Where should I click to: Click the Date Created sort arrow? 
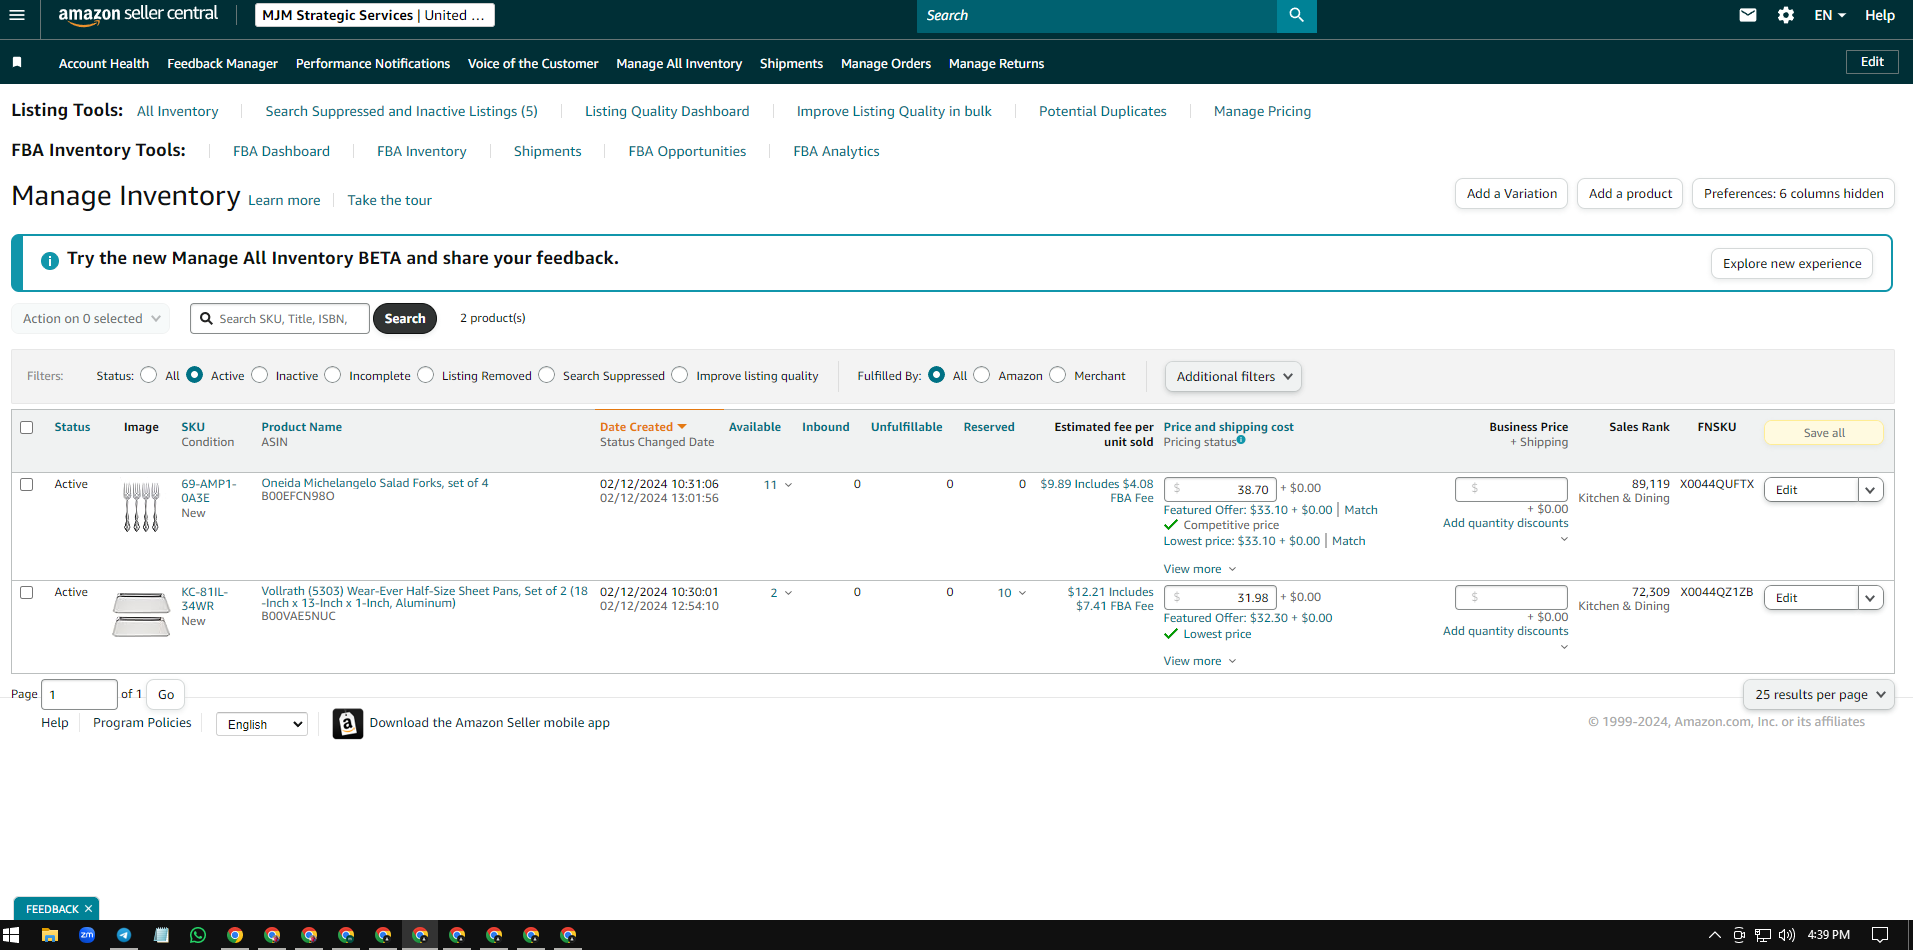click(x=682, y=427)
